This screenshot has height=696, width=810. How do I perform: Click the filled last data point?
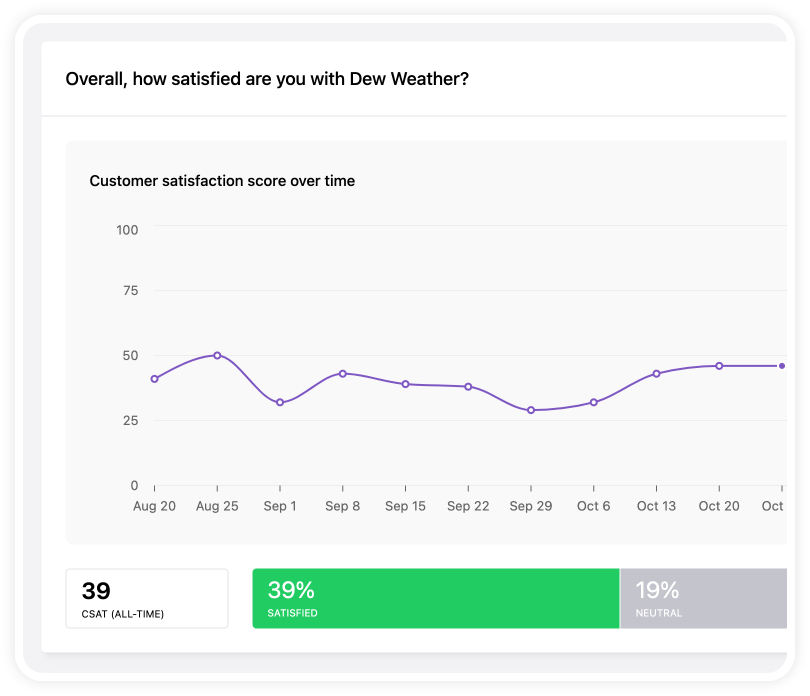point(782,366)
